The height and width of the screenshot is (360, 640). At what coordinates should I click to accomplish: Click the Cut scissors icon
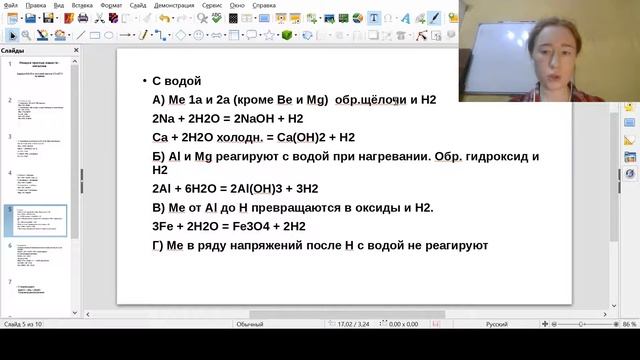[x=99, y=18]
